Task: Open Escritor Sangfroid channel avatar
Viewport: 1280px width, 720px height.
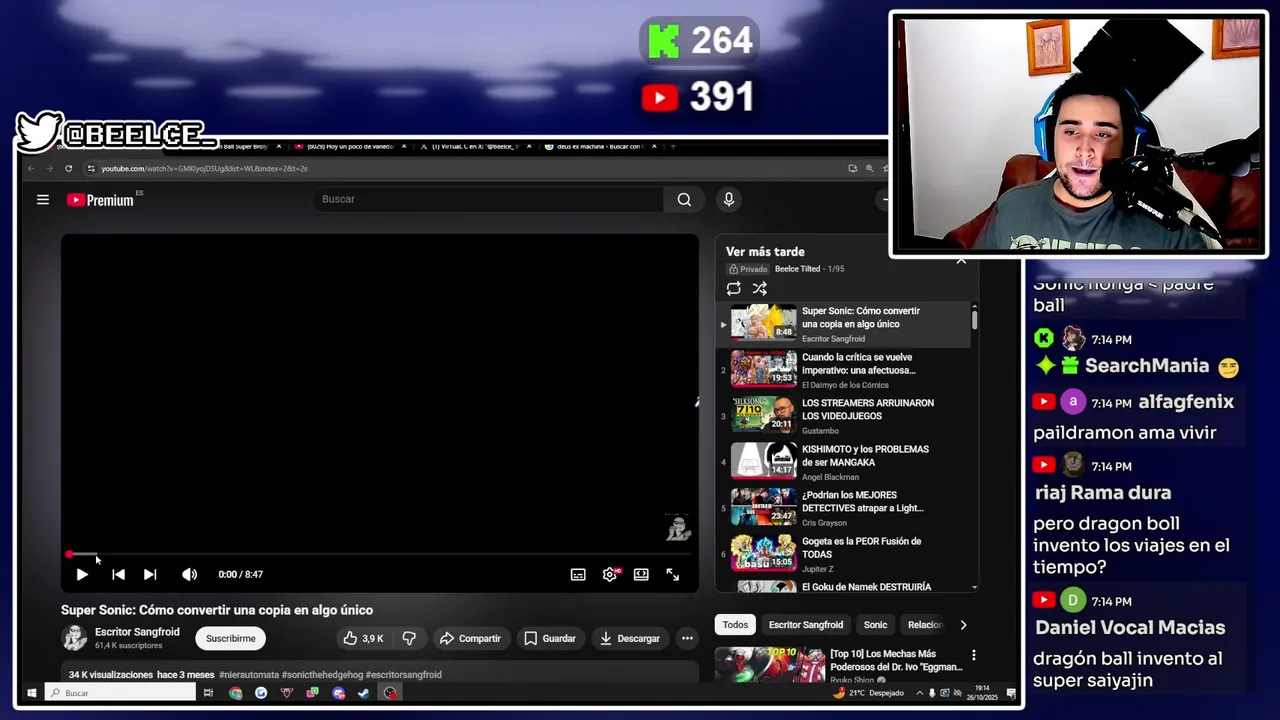Action: point(74,638)
